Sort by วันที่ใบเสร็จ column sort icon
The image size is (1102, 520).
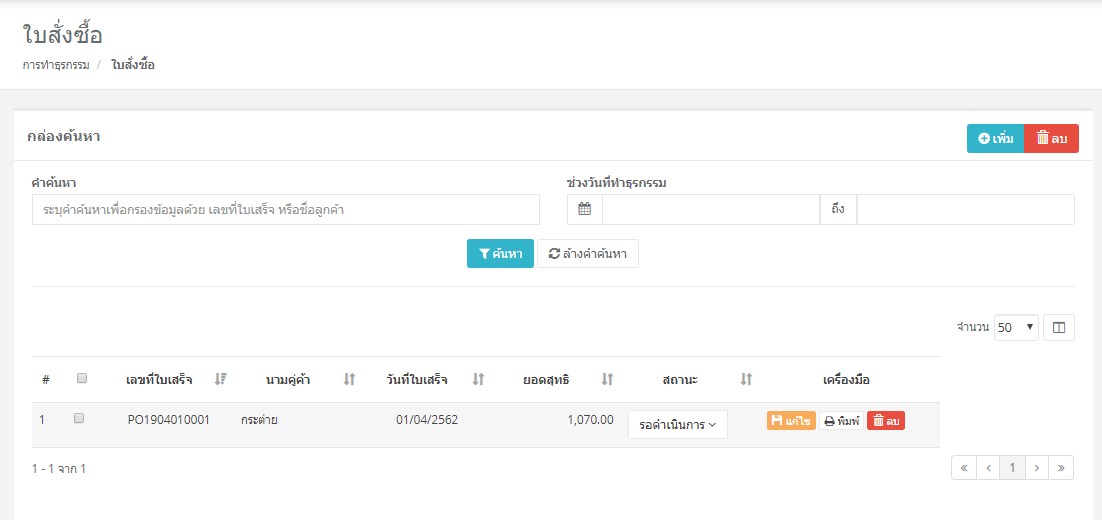tap(479, 379)
